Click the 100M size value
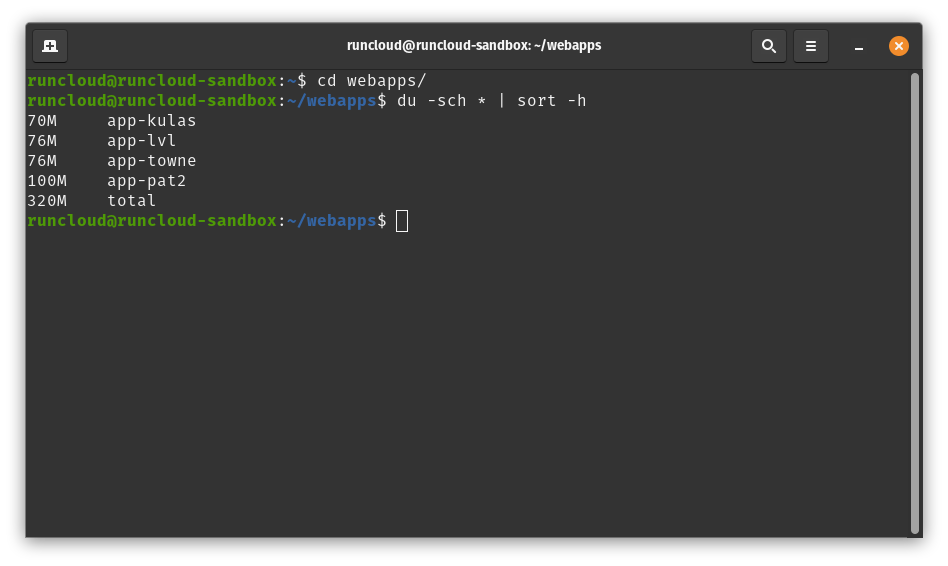The width and height of the screenshot is (948, 566). [47, 181]
